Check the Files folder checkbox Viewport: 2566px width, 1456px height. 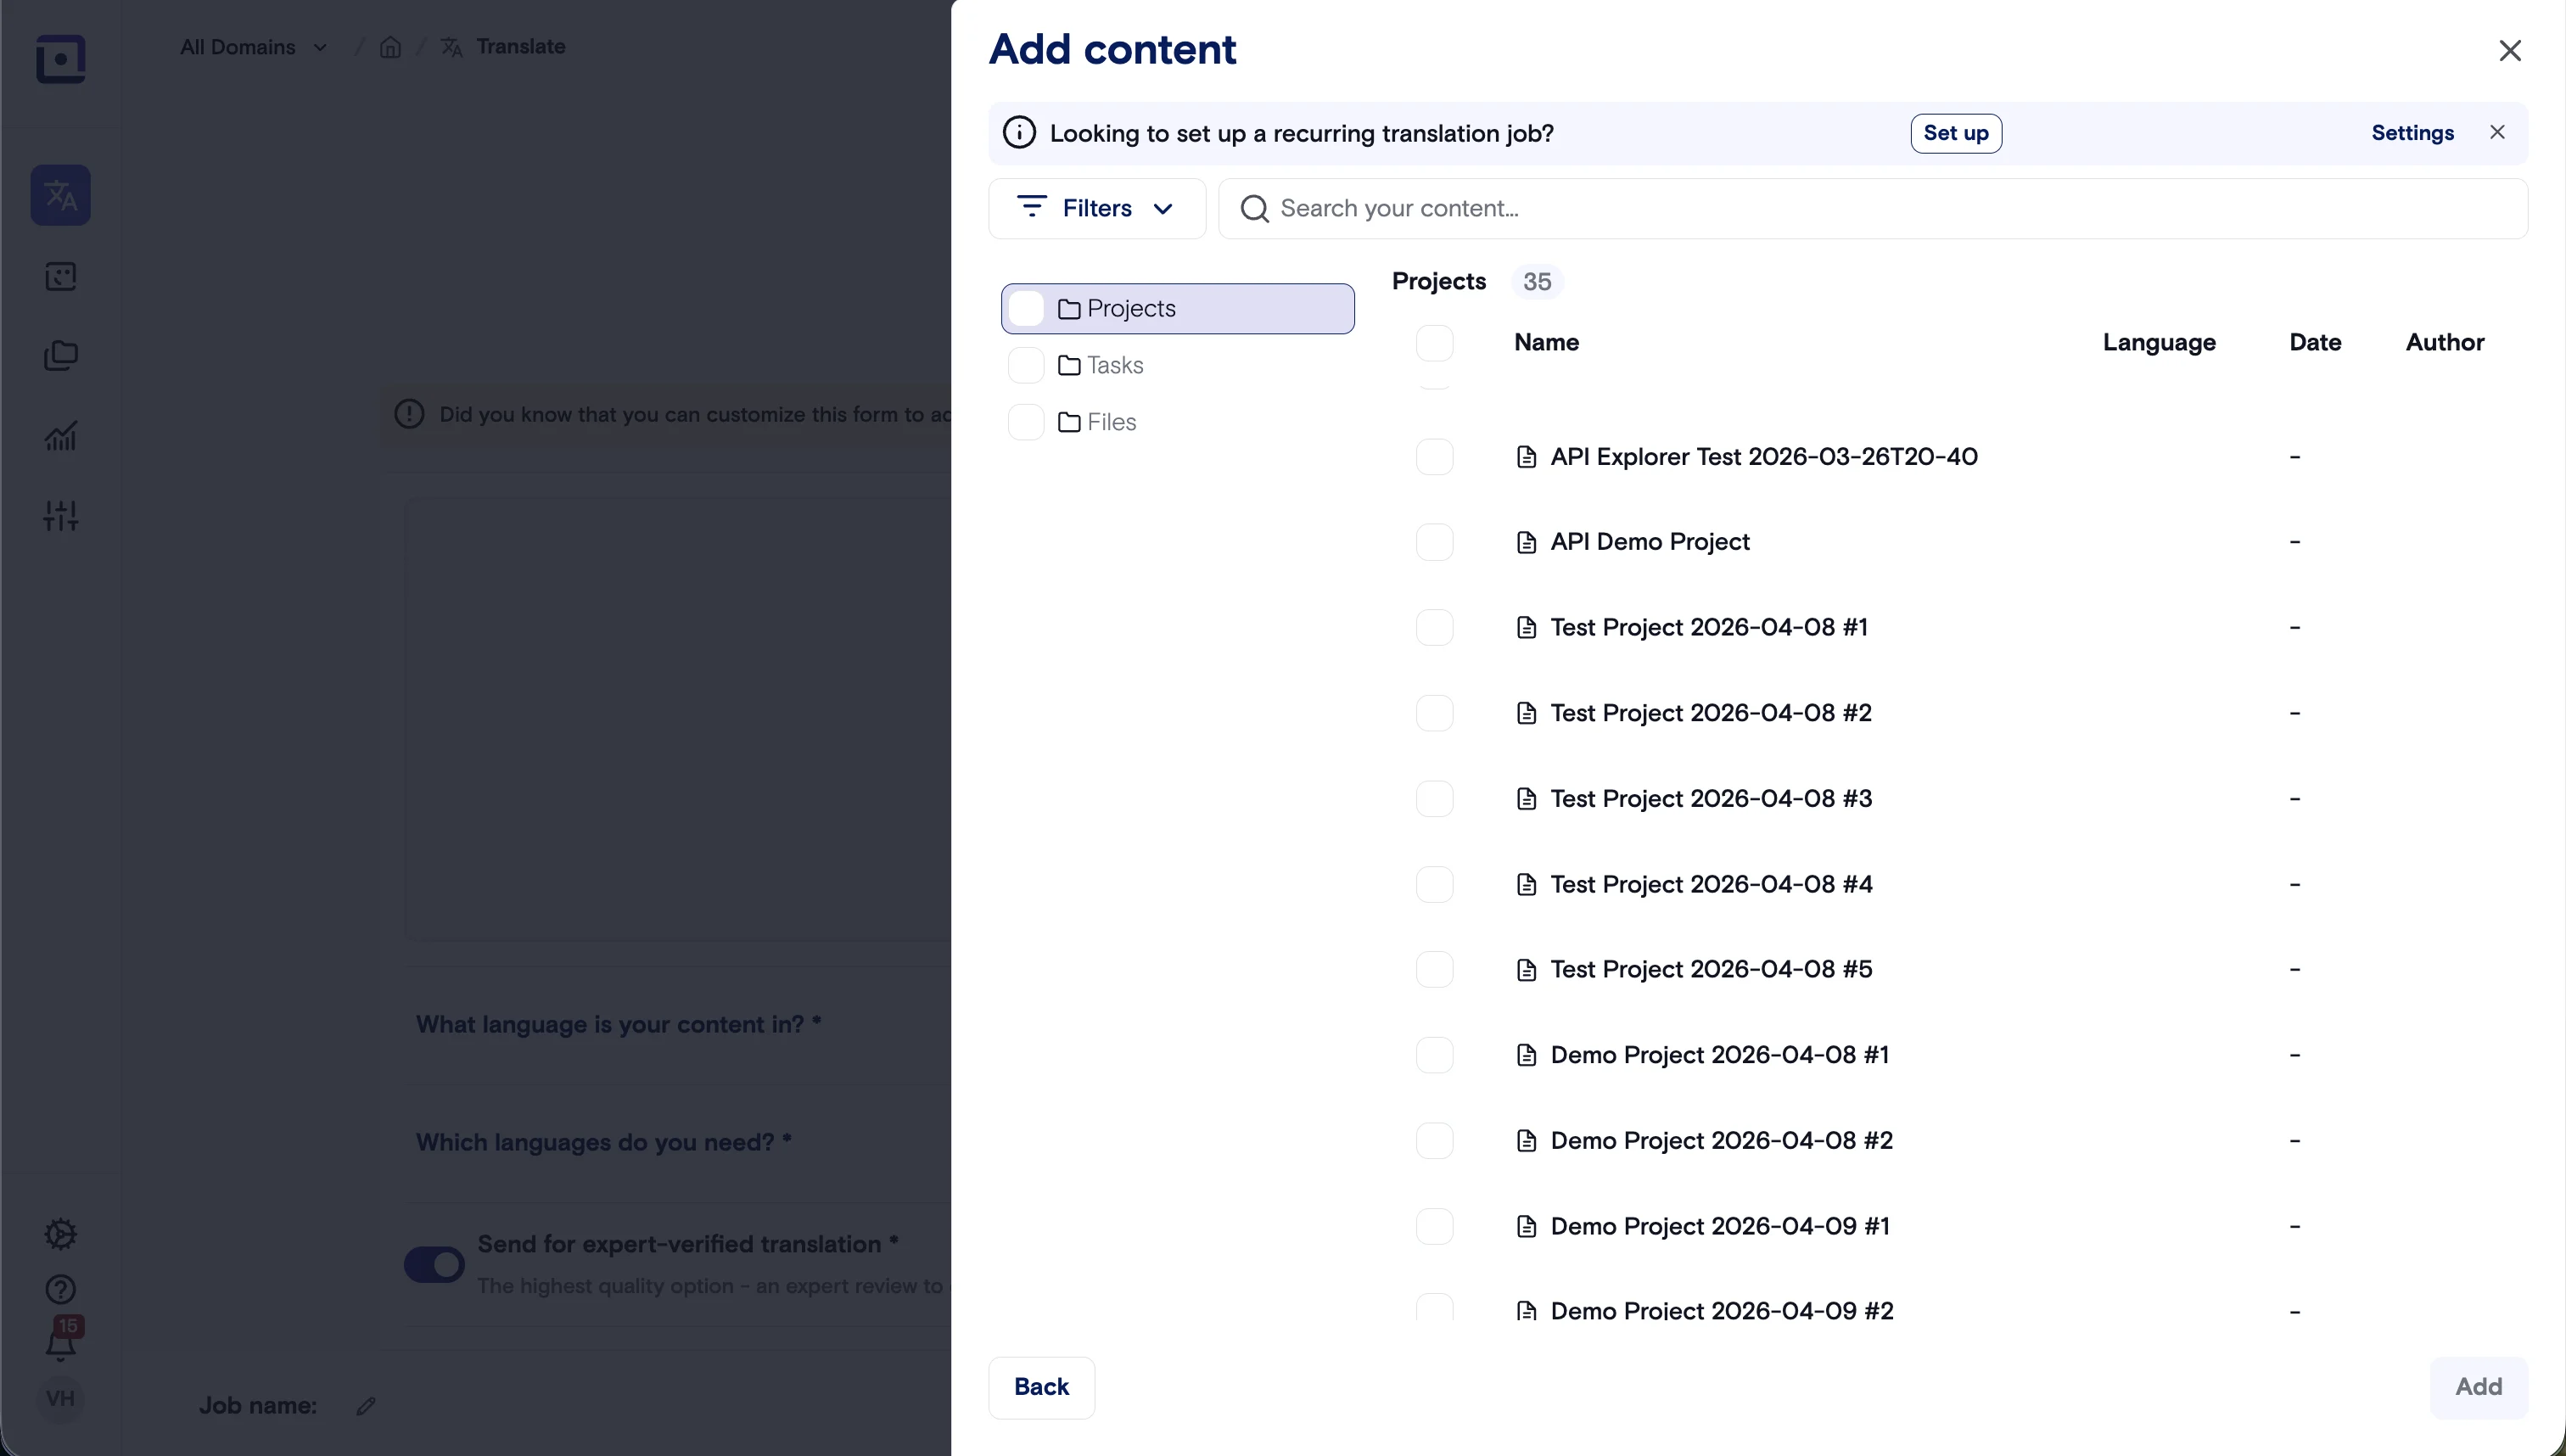tap(1026, 423)
